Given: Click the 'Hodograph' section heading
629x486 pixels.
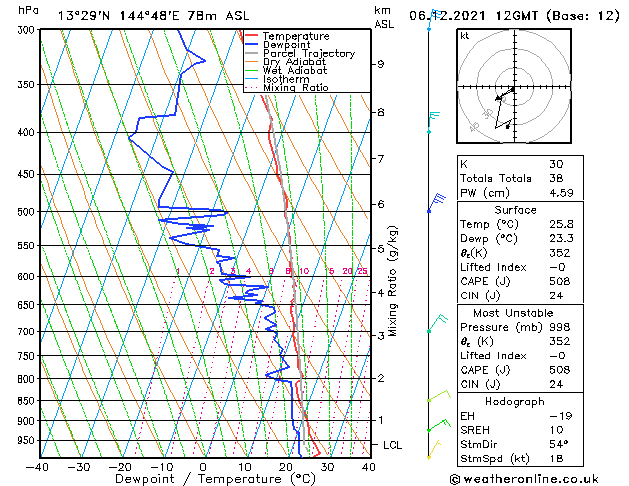Looking at the screenshot, I should click(515, 402).
